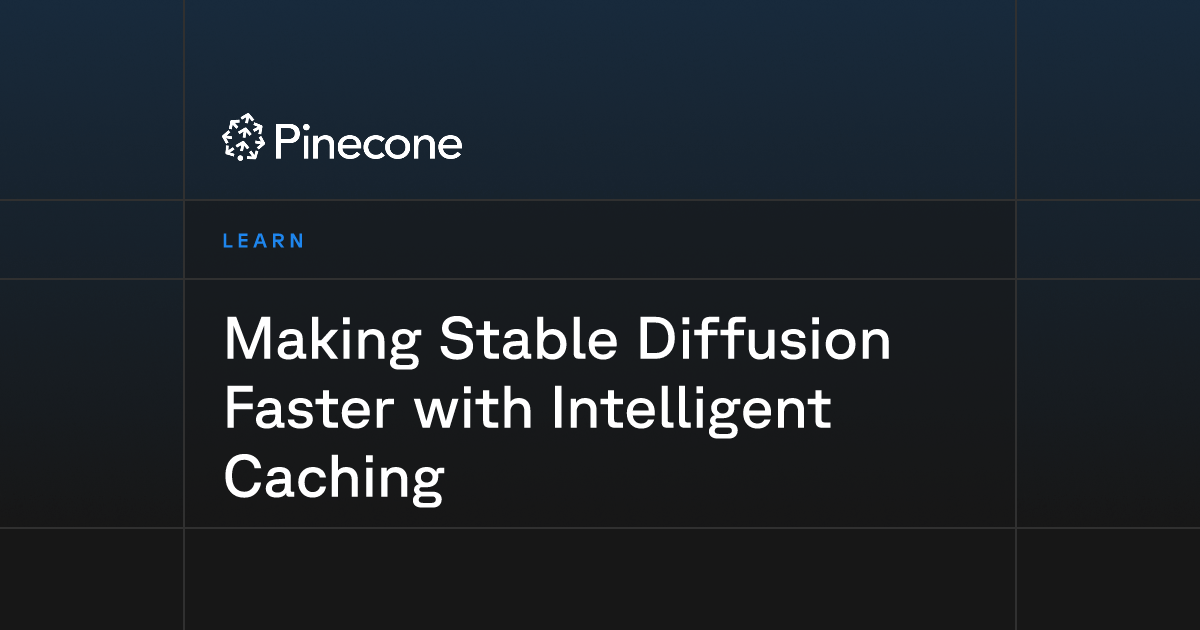Screen dimensions: 1200x630
Task: Open the LEARN category label
Action: tap(263, 241)
